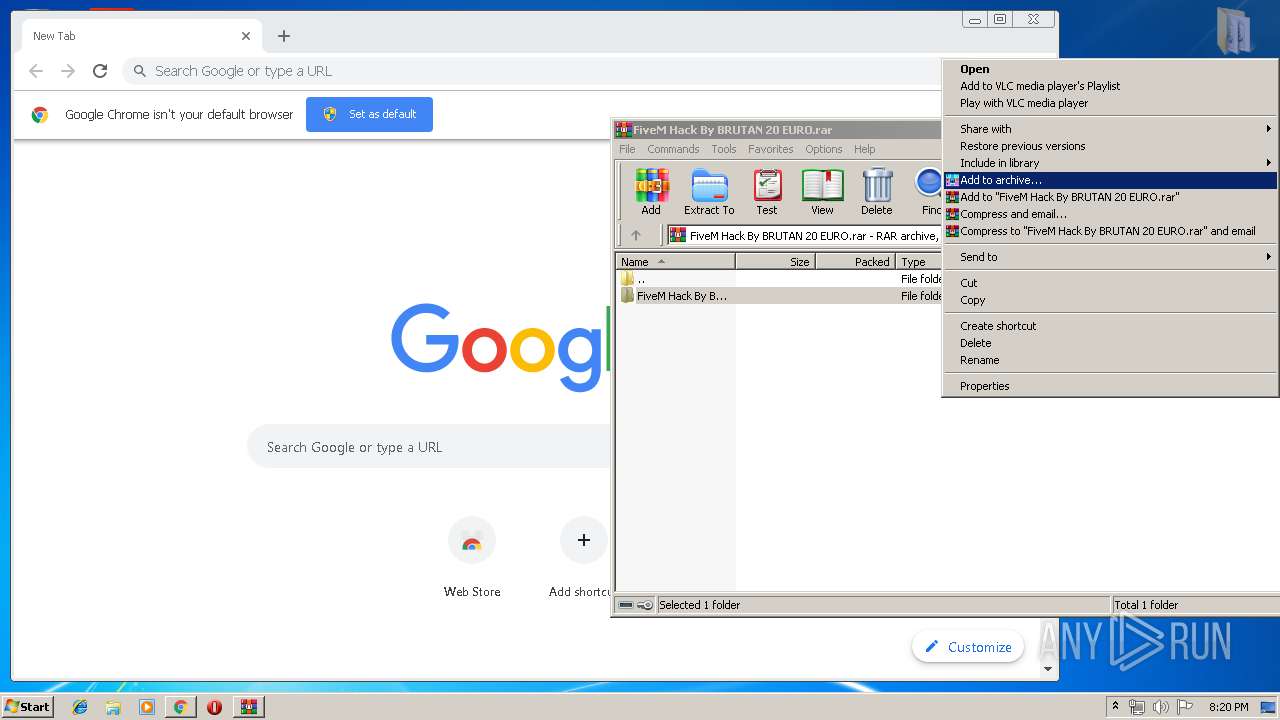Select the FiveM Hack By B... folder row
The height and width of the screenshot is (720, 1280).
[x=779, y=296]
